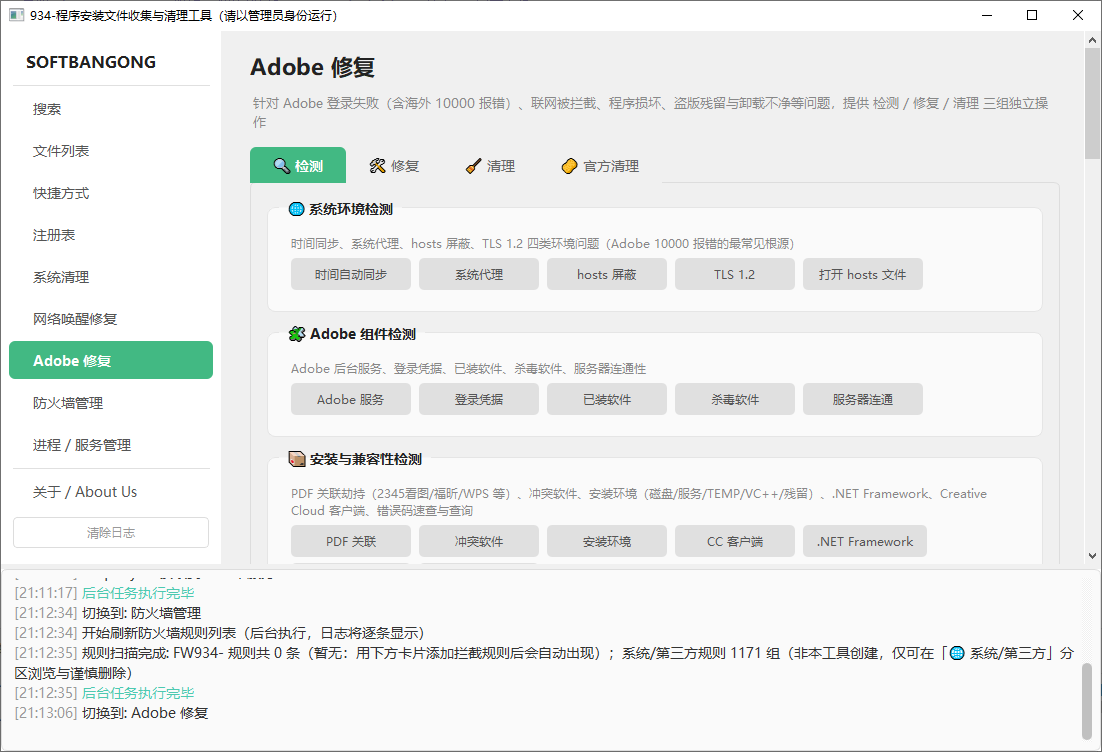Open 进程 / 服务管理 in the sidebar
Viewport: 1102px width, 752px height.
(111, 445)
